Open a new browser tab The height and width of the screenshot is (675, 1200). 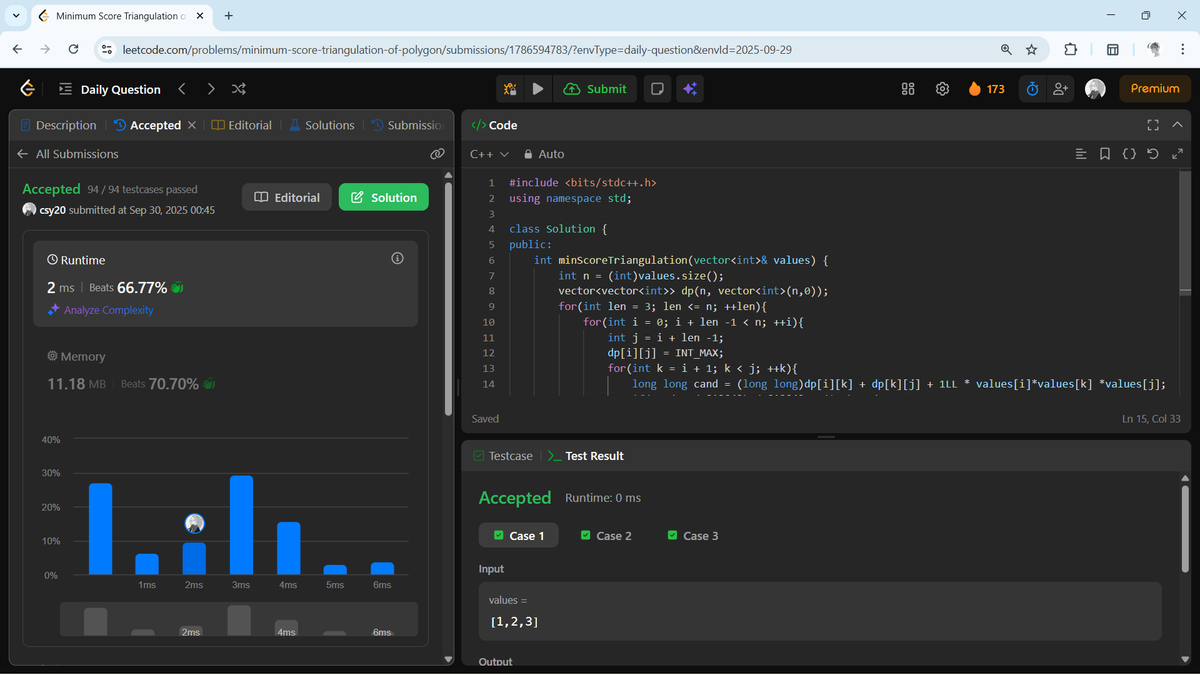tap(229, 16)
